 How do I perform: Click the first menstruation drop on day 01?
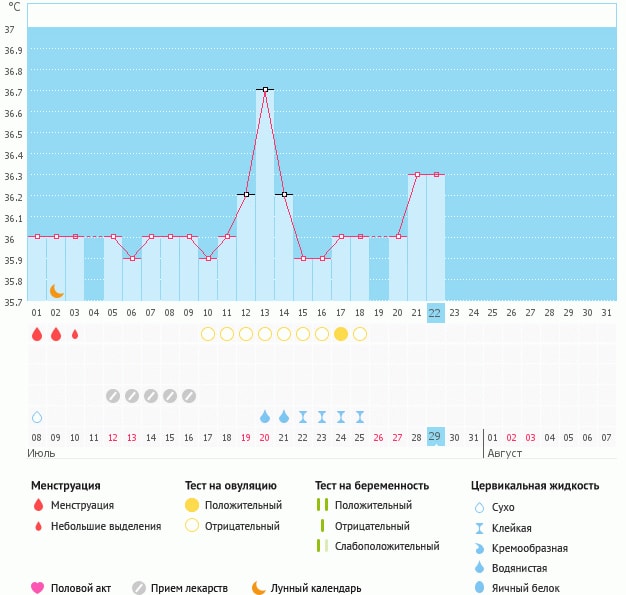pyautogui.click(x=37, y=334)
